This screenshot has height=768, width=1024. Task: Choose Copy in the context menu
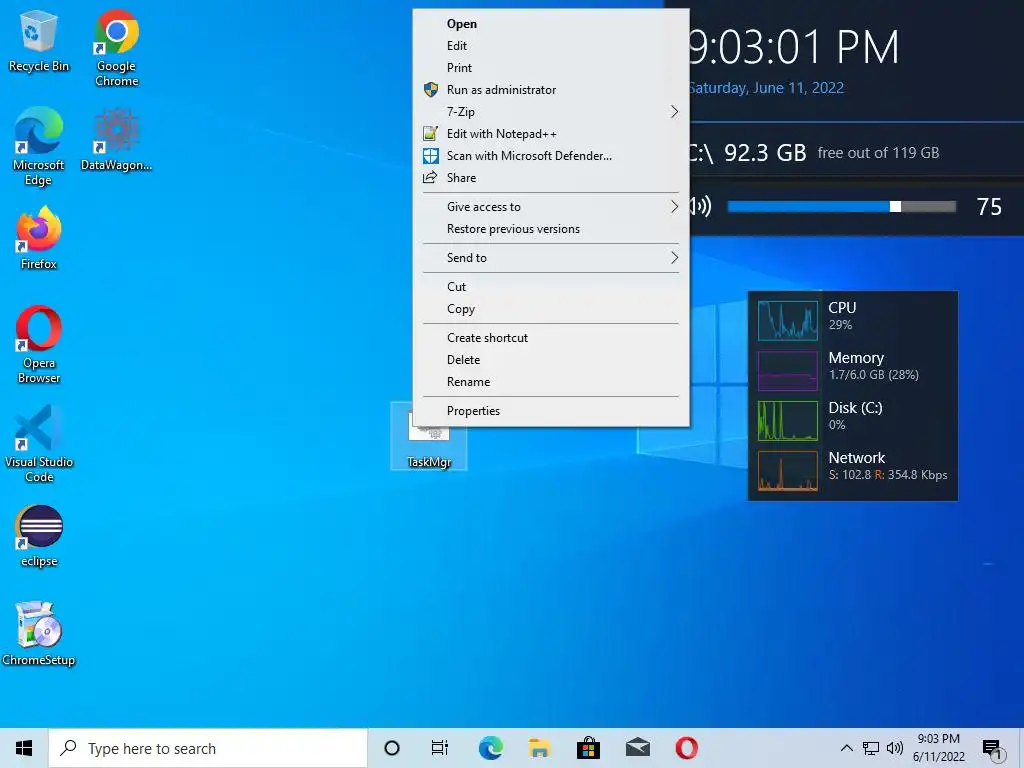coord(551,309)
